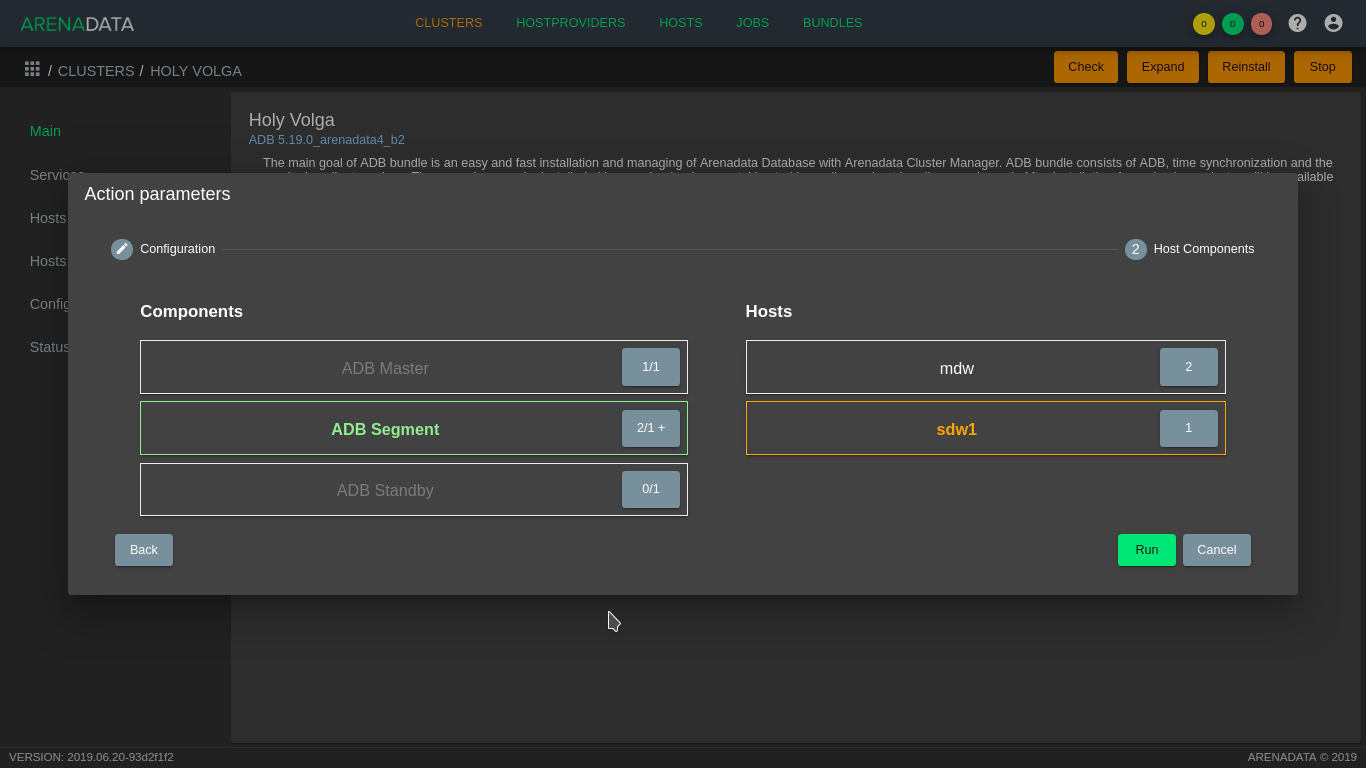Select the ADB Standby component

click(385, 490)
